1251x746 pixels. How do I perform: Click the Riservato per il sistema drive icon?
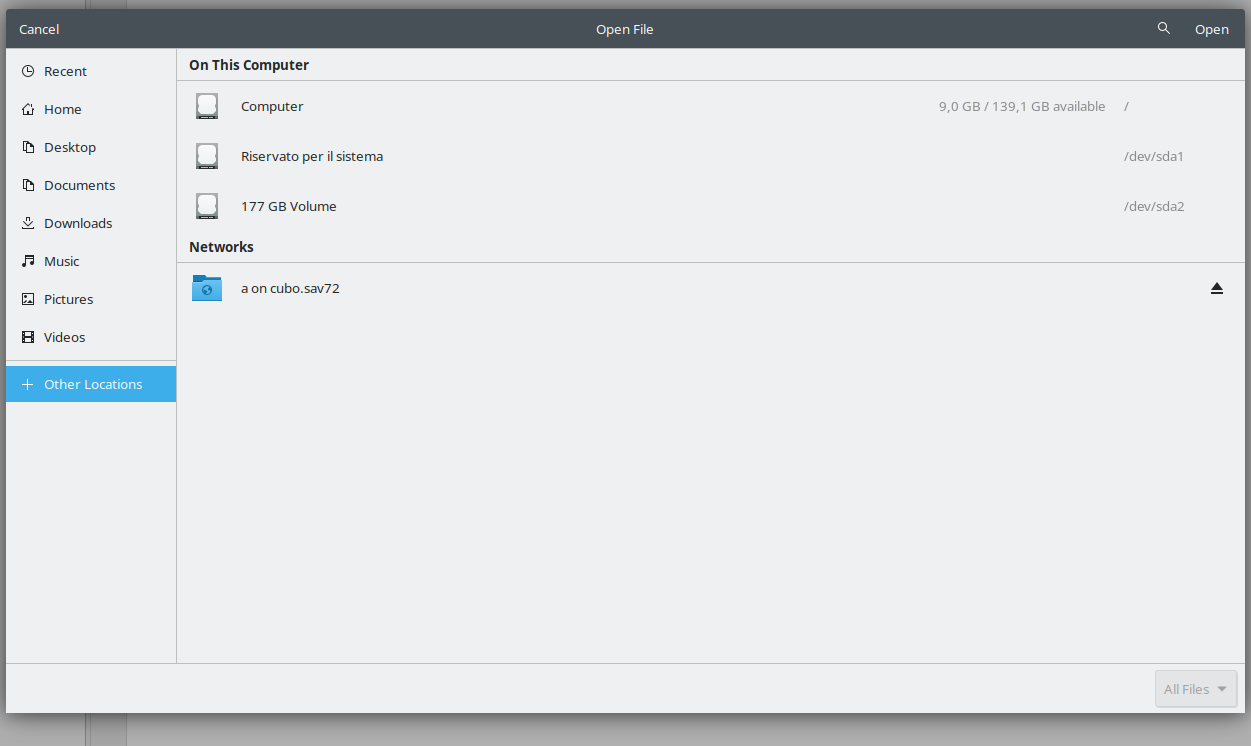point(207,156)
